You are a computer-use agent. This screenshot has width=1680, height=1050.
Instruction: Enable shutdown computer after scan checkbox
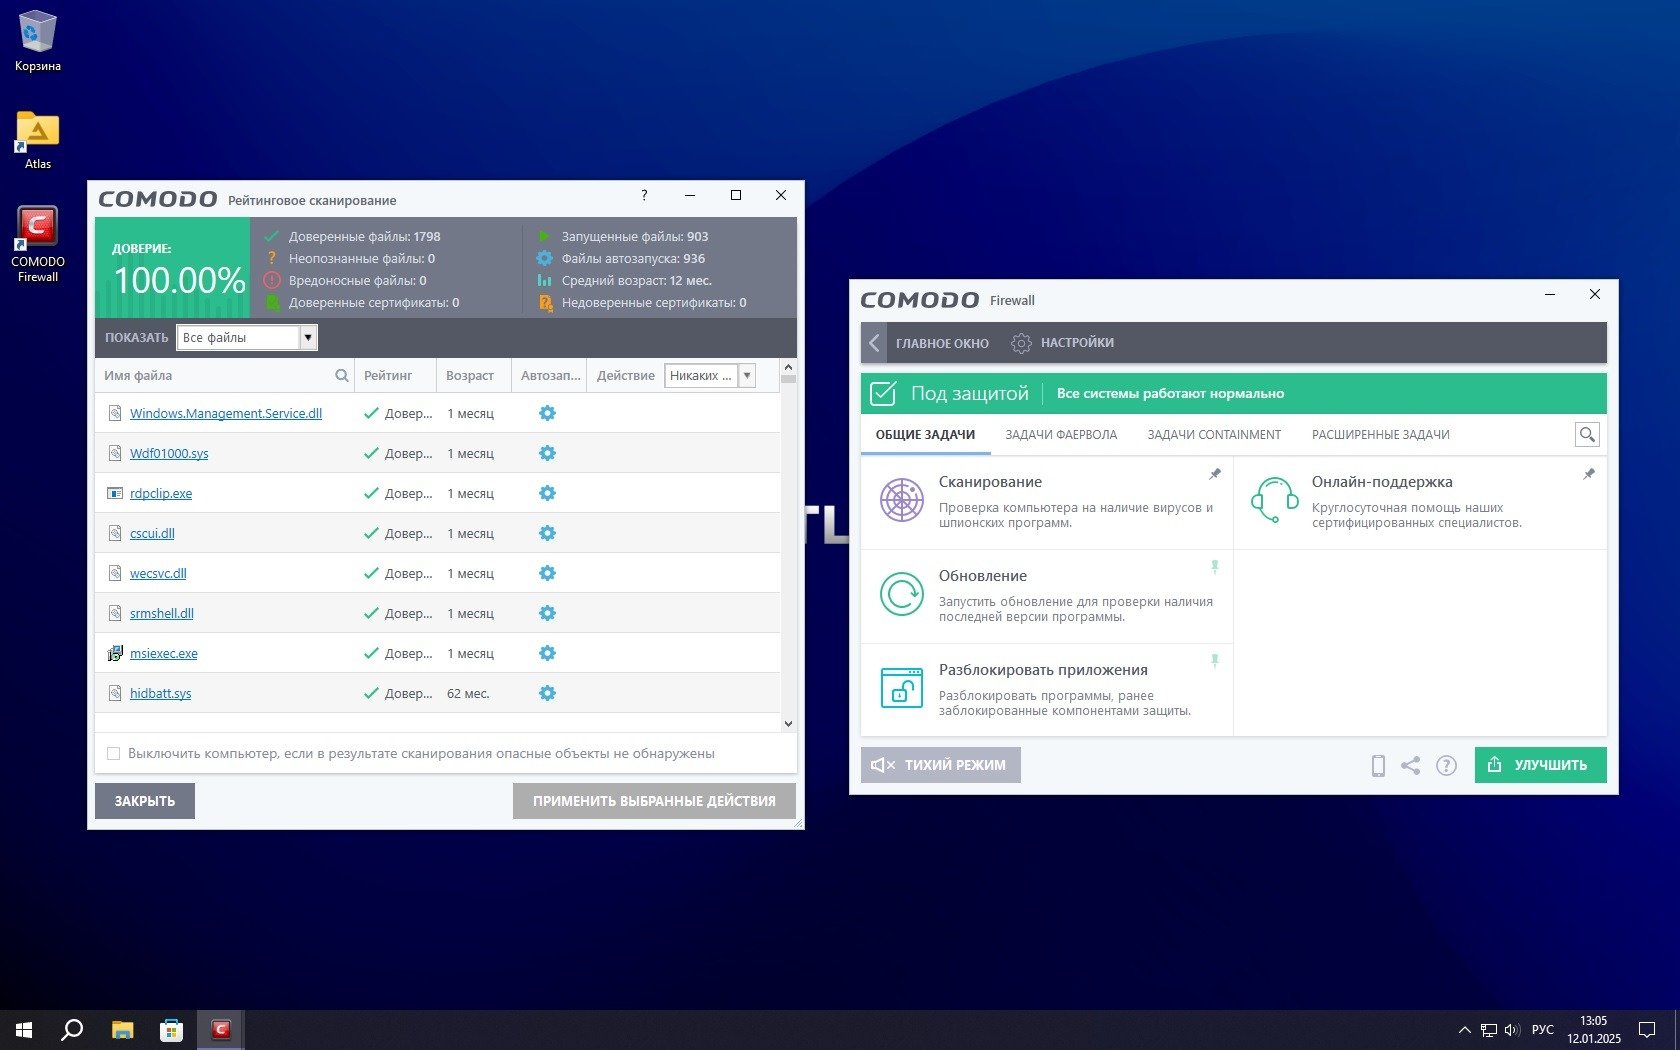tap(113, 754)
